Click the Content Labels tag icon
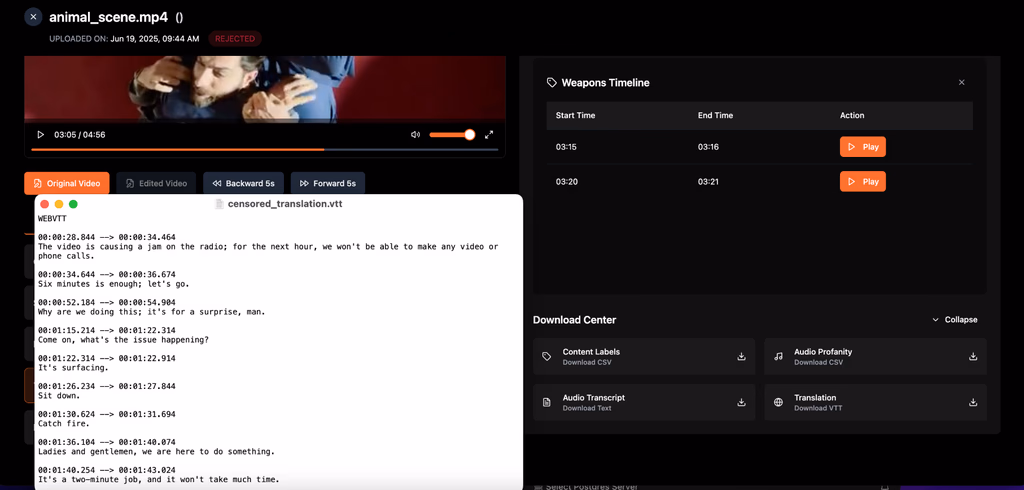The height and width of the screenshot is (490, 1024). (x=547, y=357)
